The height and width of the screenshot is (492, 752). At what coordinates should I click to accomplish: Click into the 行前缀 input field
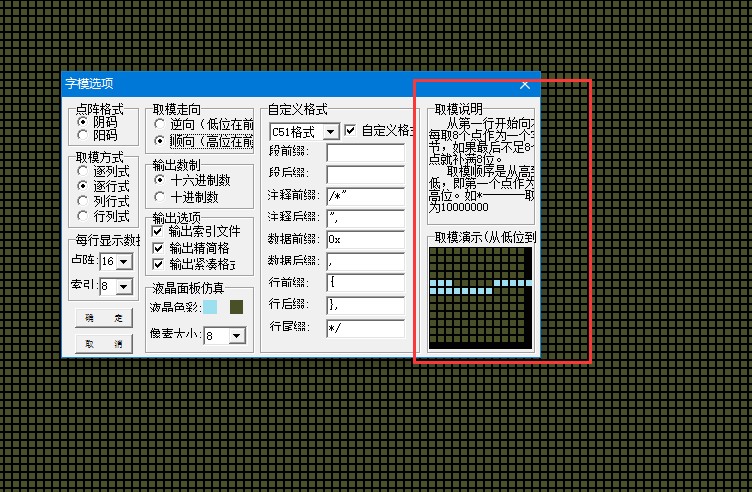[x=365, y=282]
